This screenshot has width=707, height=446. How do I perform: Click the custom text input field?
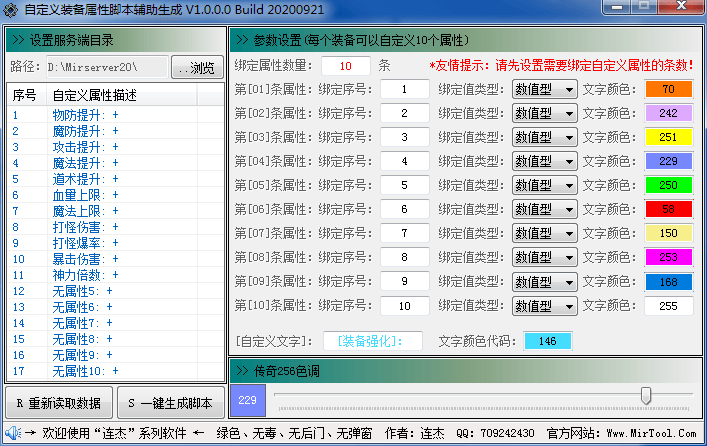pos(372,341)
